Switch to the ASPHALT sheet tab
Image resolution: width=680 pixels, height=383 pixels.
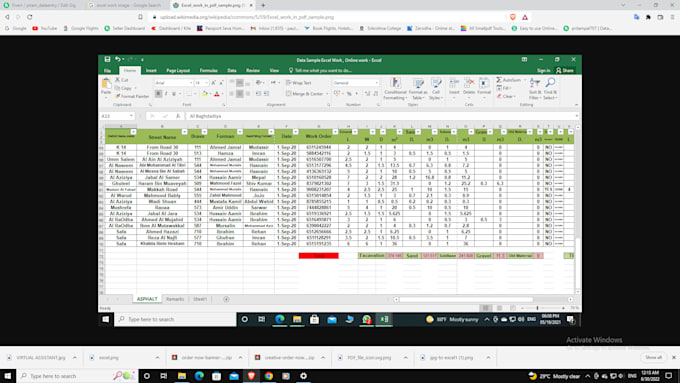147,299
